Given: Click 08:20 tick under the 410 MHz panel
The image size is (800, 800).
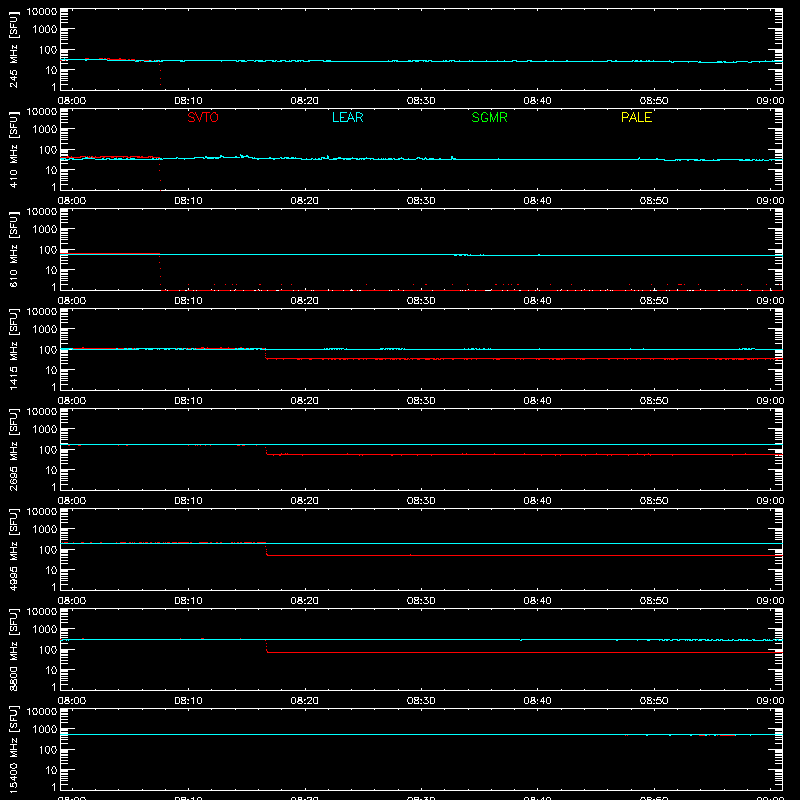Looking at the screenshot, I should [305, 201].
